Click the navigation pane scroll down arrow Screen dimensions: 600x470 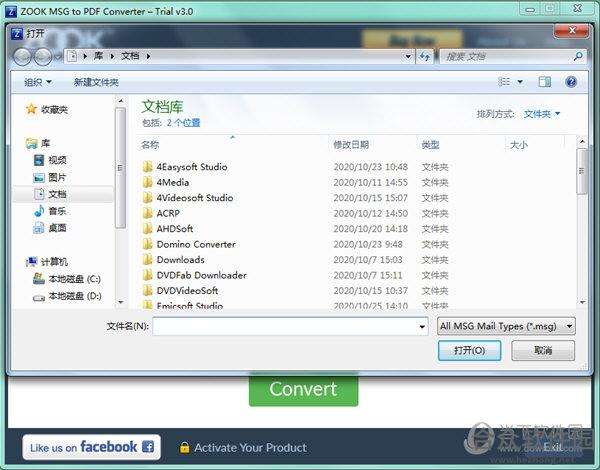click(x=121, y=302)
